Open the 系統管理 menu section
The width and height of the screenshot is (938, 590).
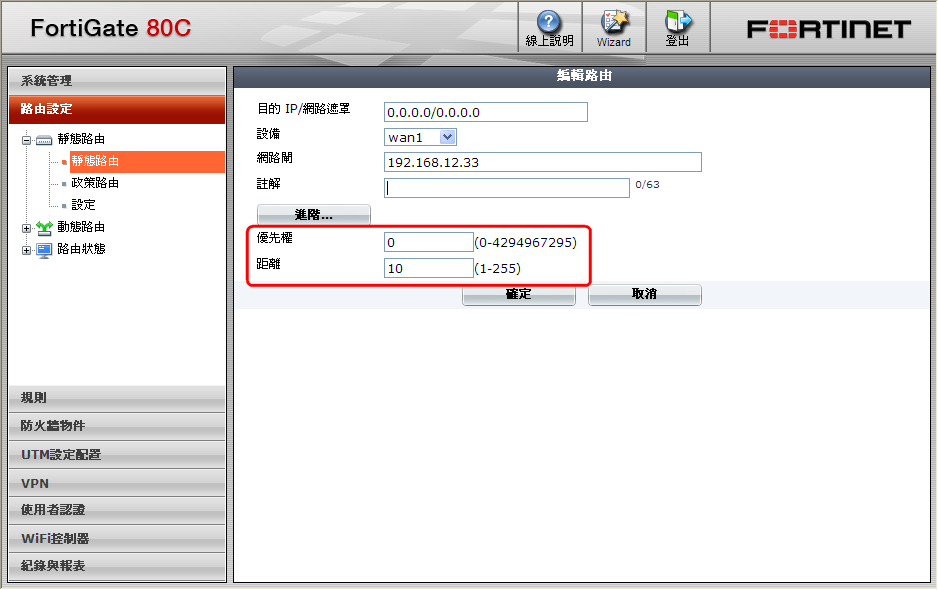117,81
